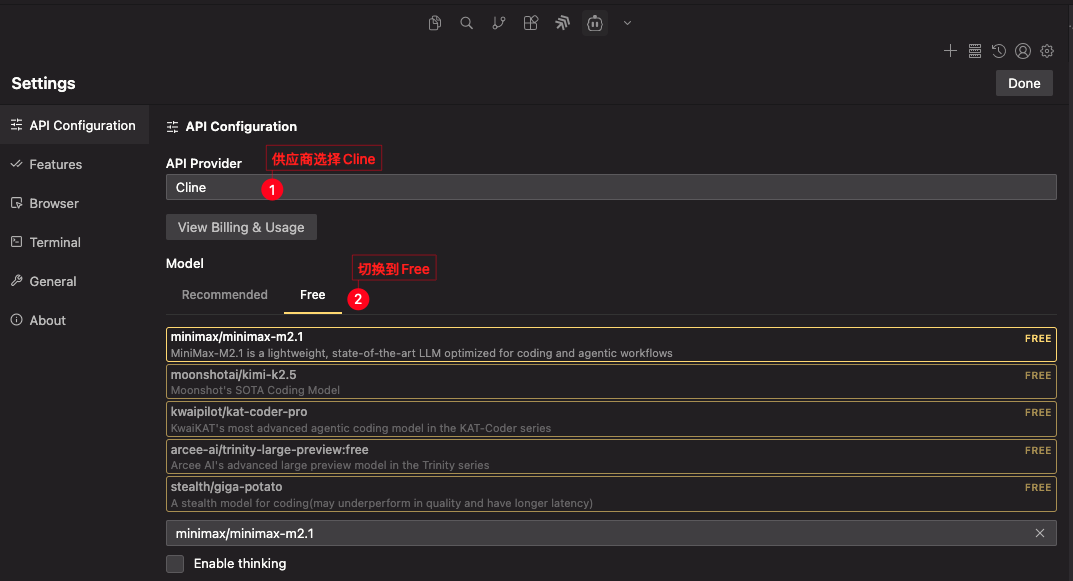Expand additional views chevron in top bar
This screenshot has height=581, width=1073.
point(627,23)
